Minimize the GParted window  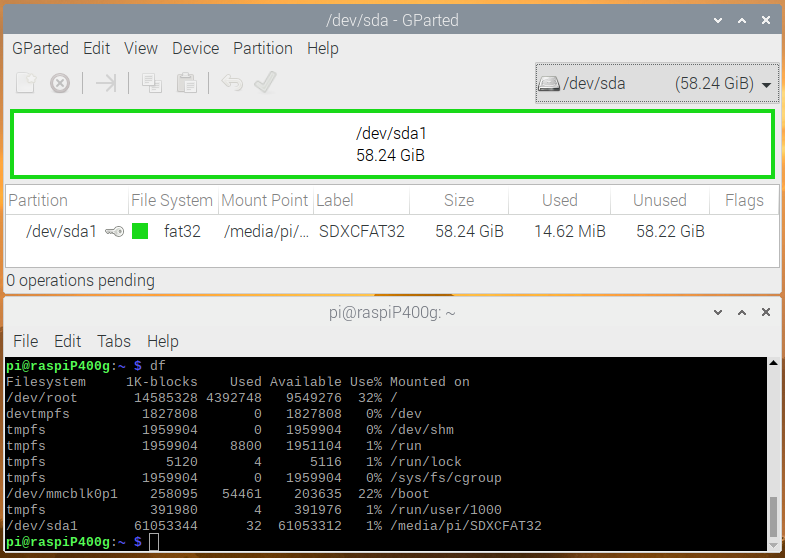(x=718, y=21)
